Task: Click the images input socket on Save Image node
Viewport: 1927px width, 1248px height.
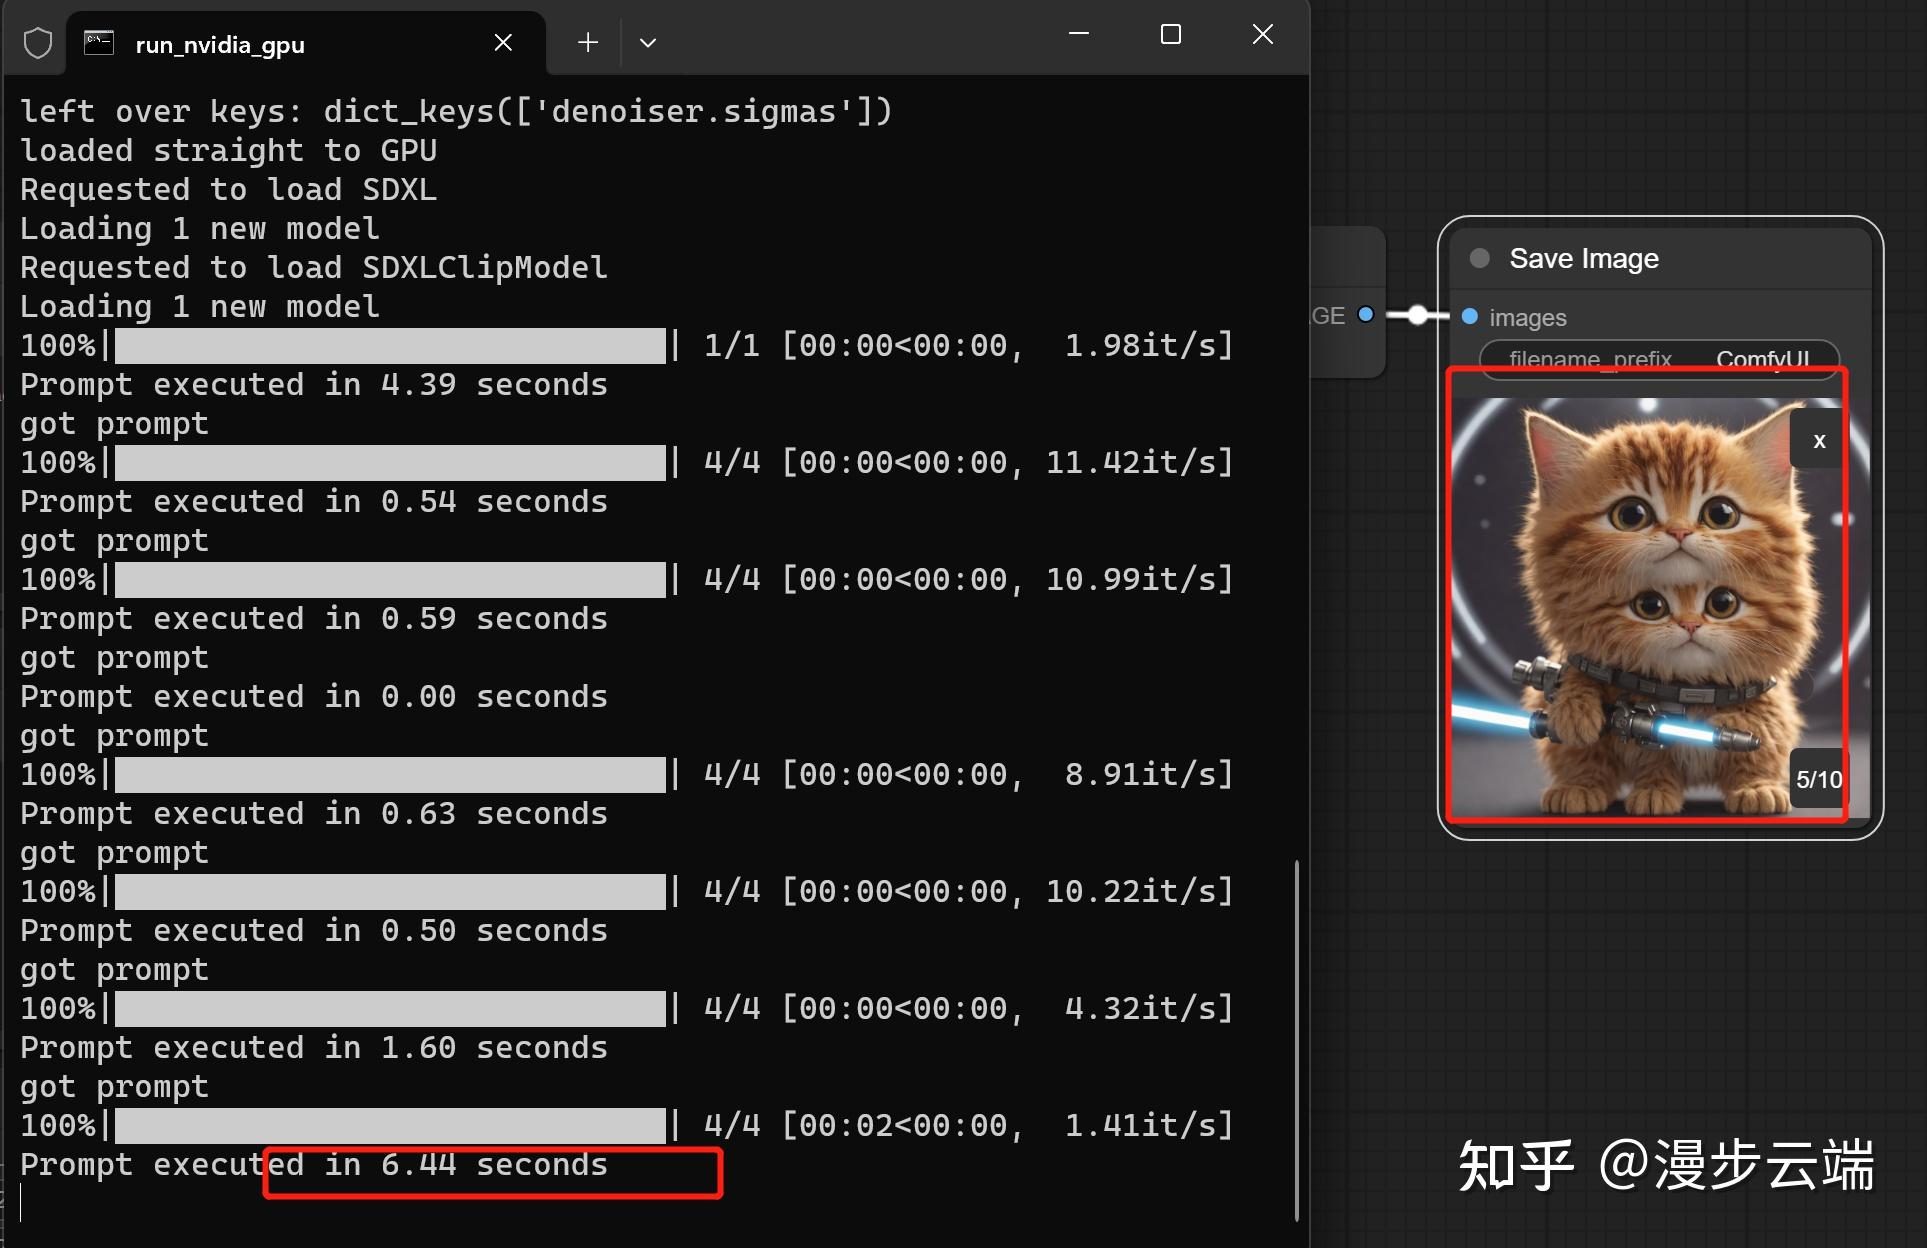Action: point(1469,316)
